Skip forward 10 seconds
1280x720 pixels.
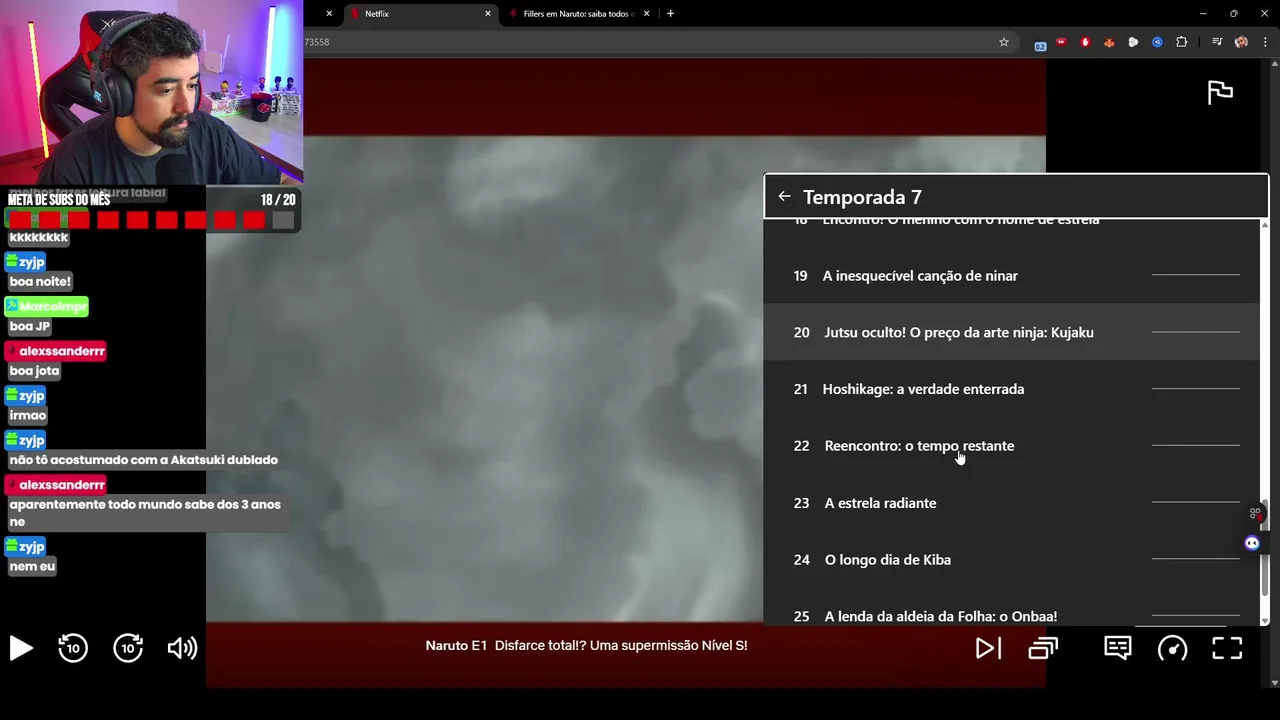pos(128,648)
